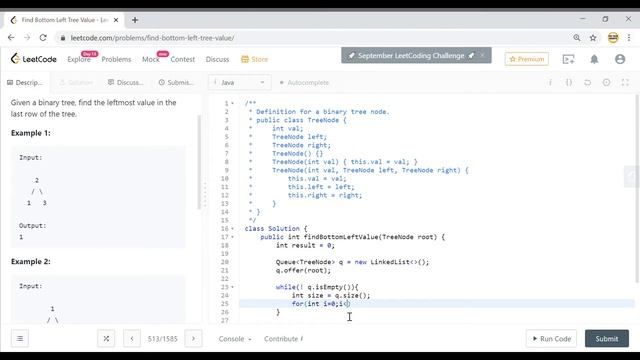Switch to the Solution tab
The height and width of the screenshot is (360, 640).
[x=76, y=82]
